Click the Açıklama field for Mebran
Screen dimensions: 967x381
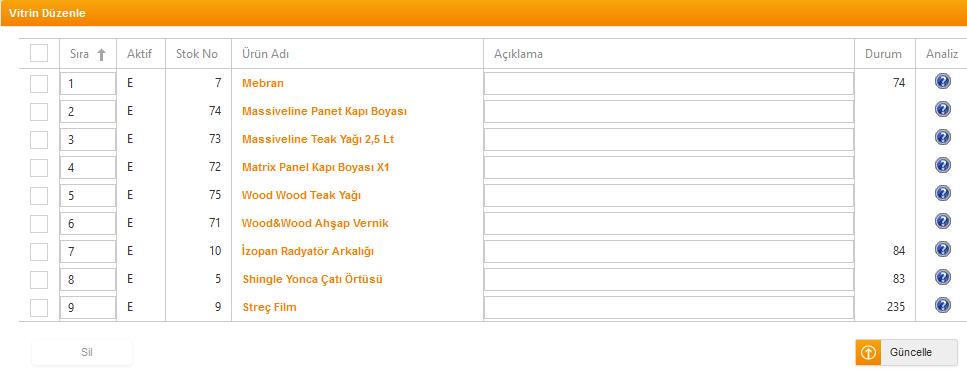coord(669,84)
